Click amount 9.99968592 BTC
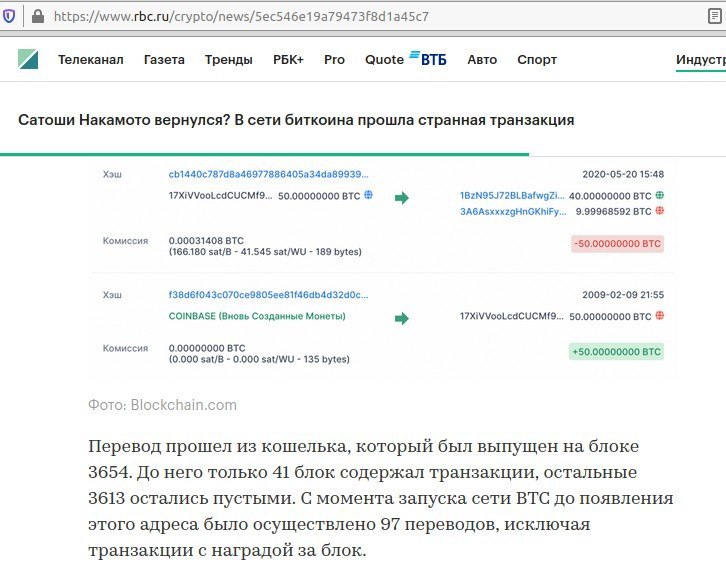 (x=613, y=212)
